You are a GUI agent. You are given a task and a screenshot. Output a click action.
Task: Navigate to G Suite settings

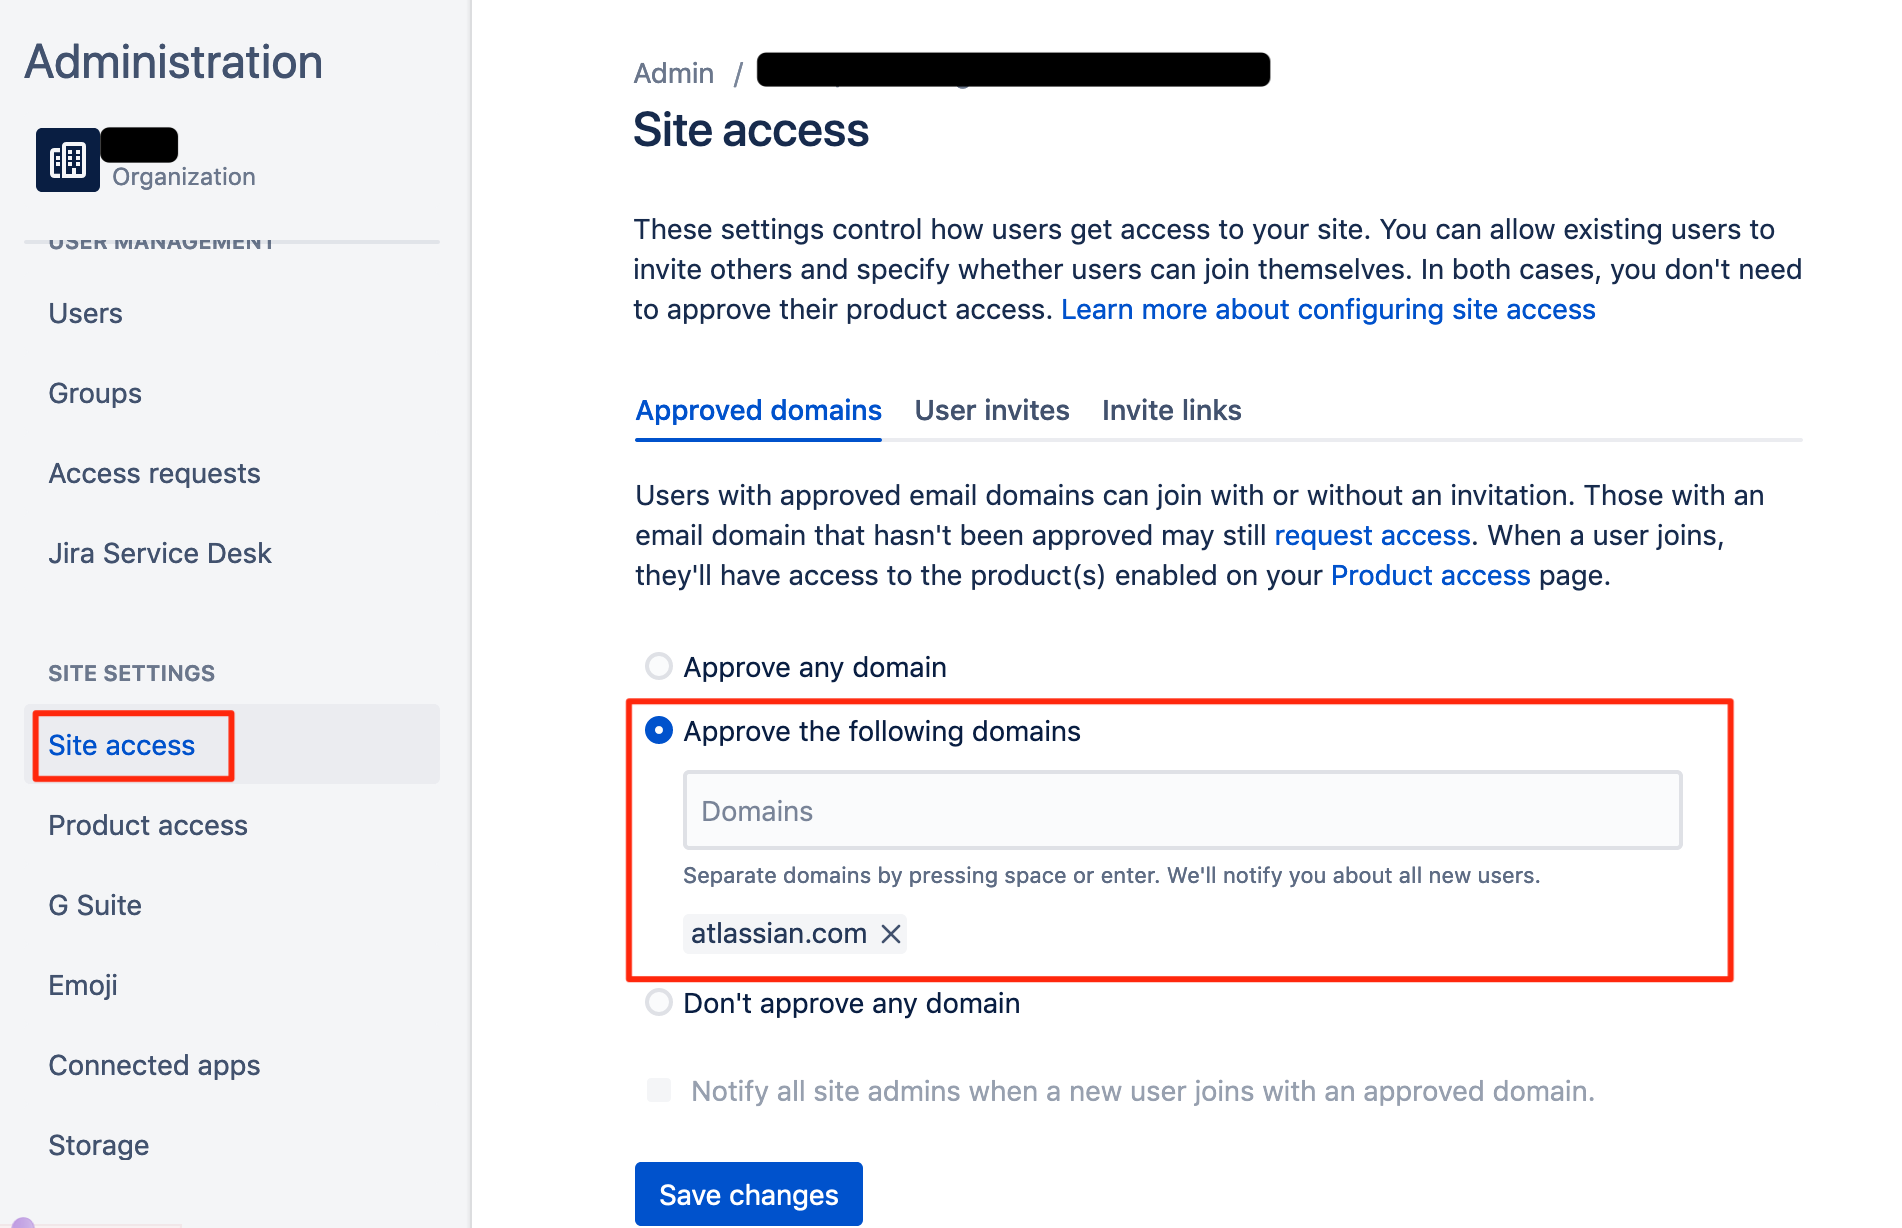click(x=95, y=905)
